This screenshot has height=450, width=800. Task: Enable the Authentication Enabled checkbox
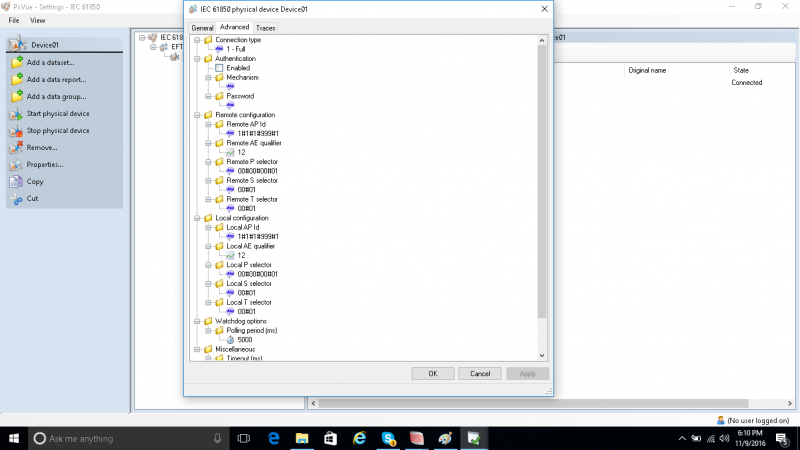[x=219, y=68]
